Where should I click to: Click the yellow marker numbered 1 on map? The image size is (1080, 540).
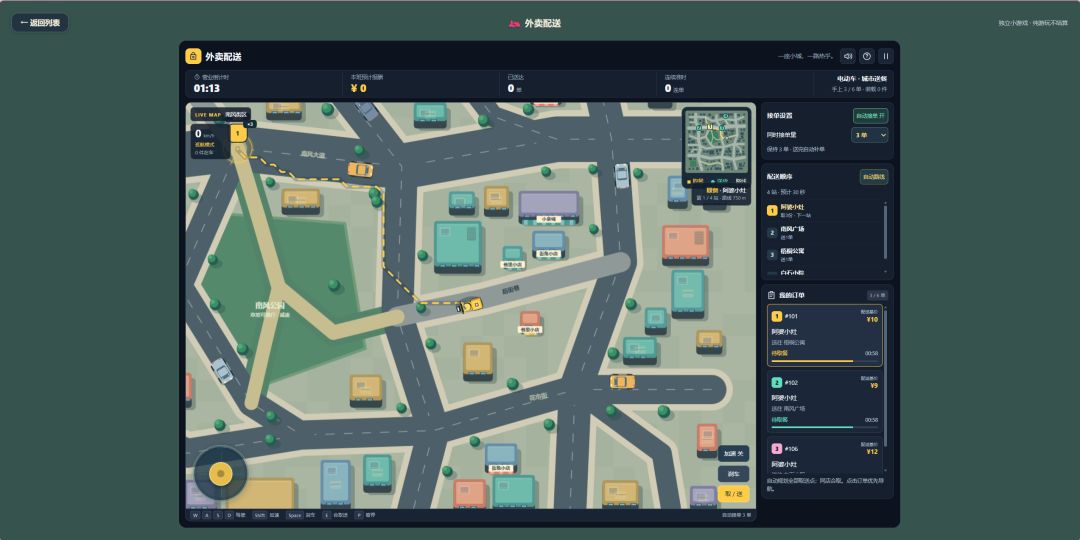click(238, 133)
